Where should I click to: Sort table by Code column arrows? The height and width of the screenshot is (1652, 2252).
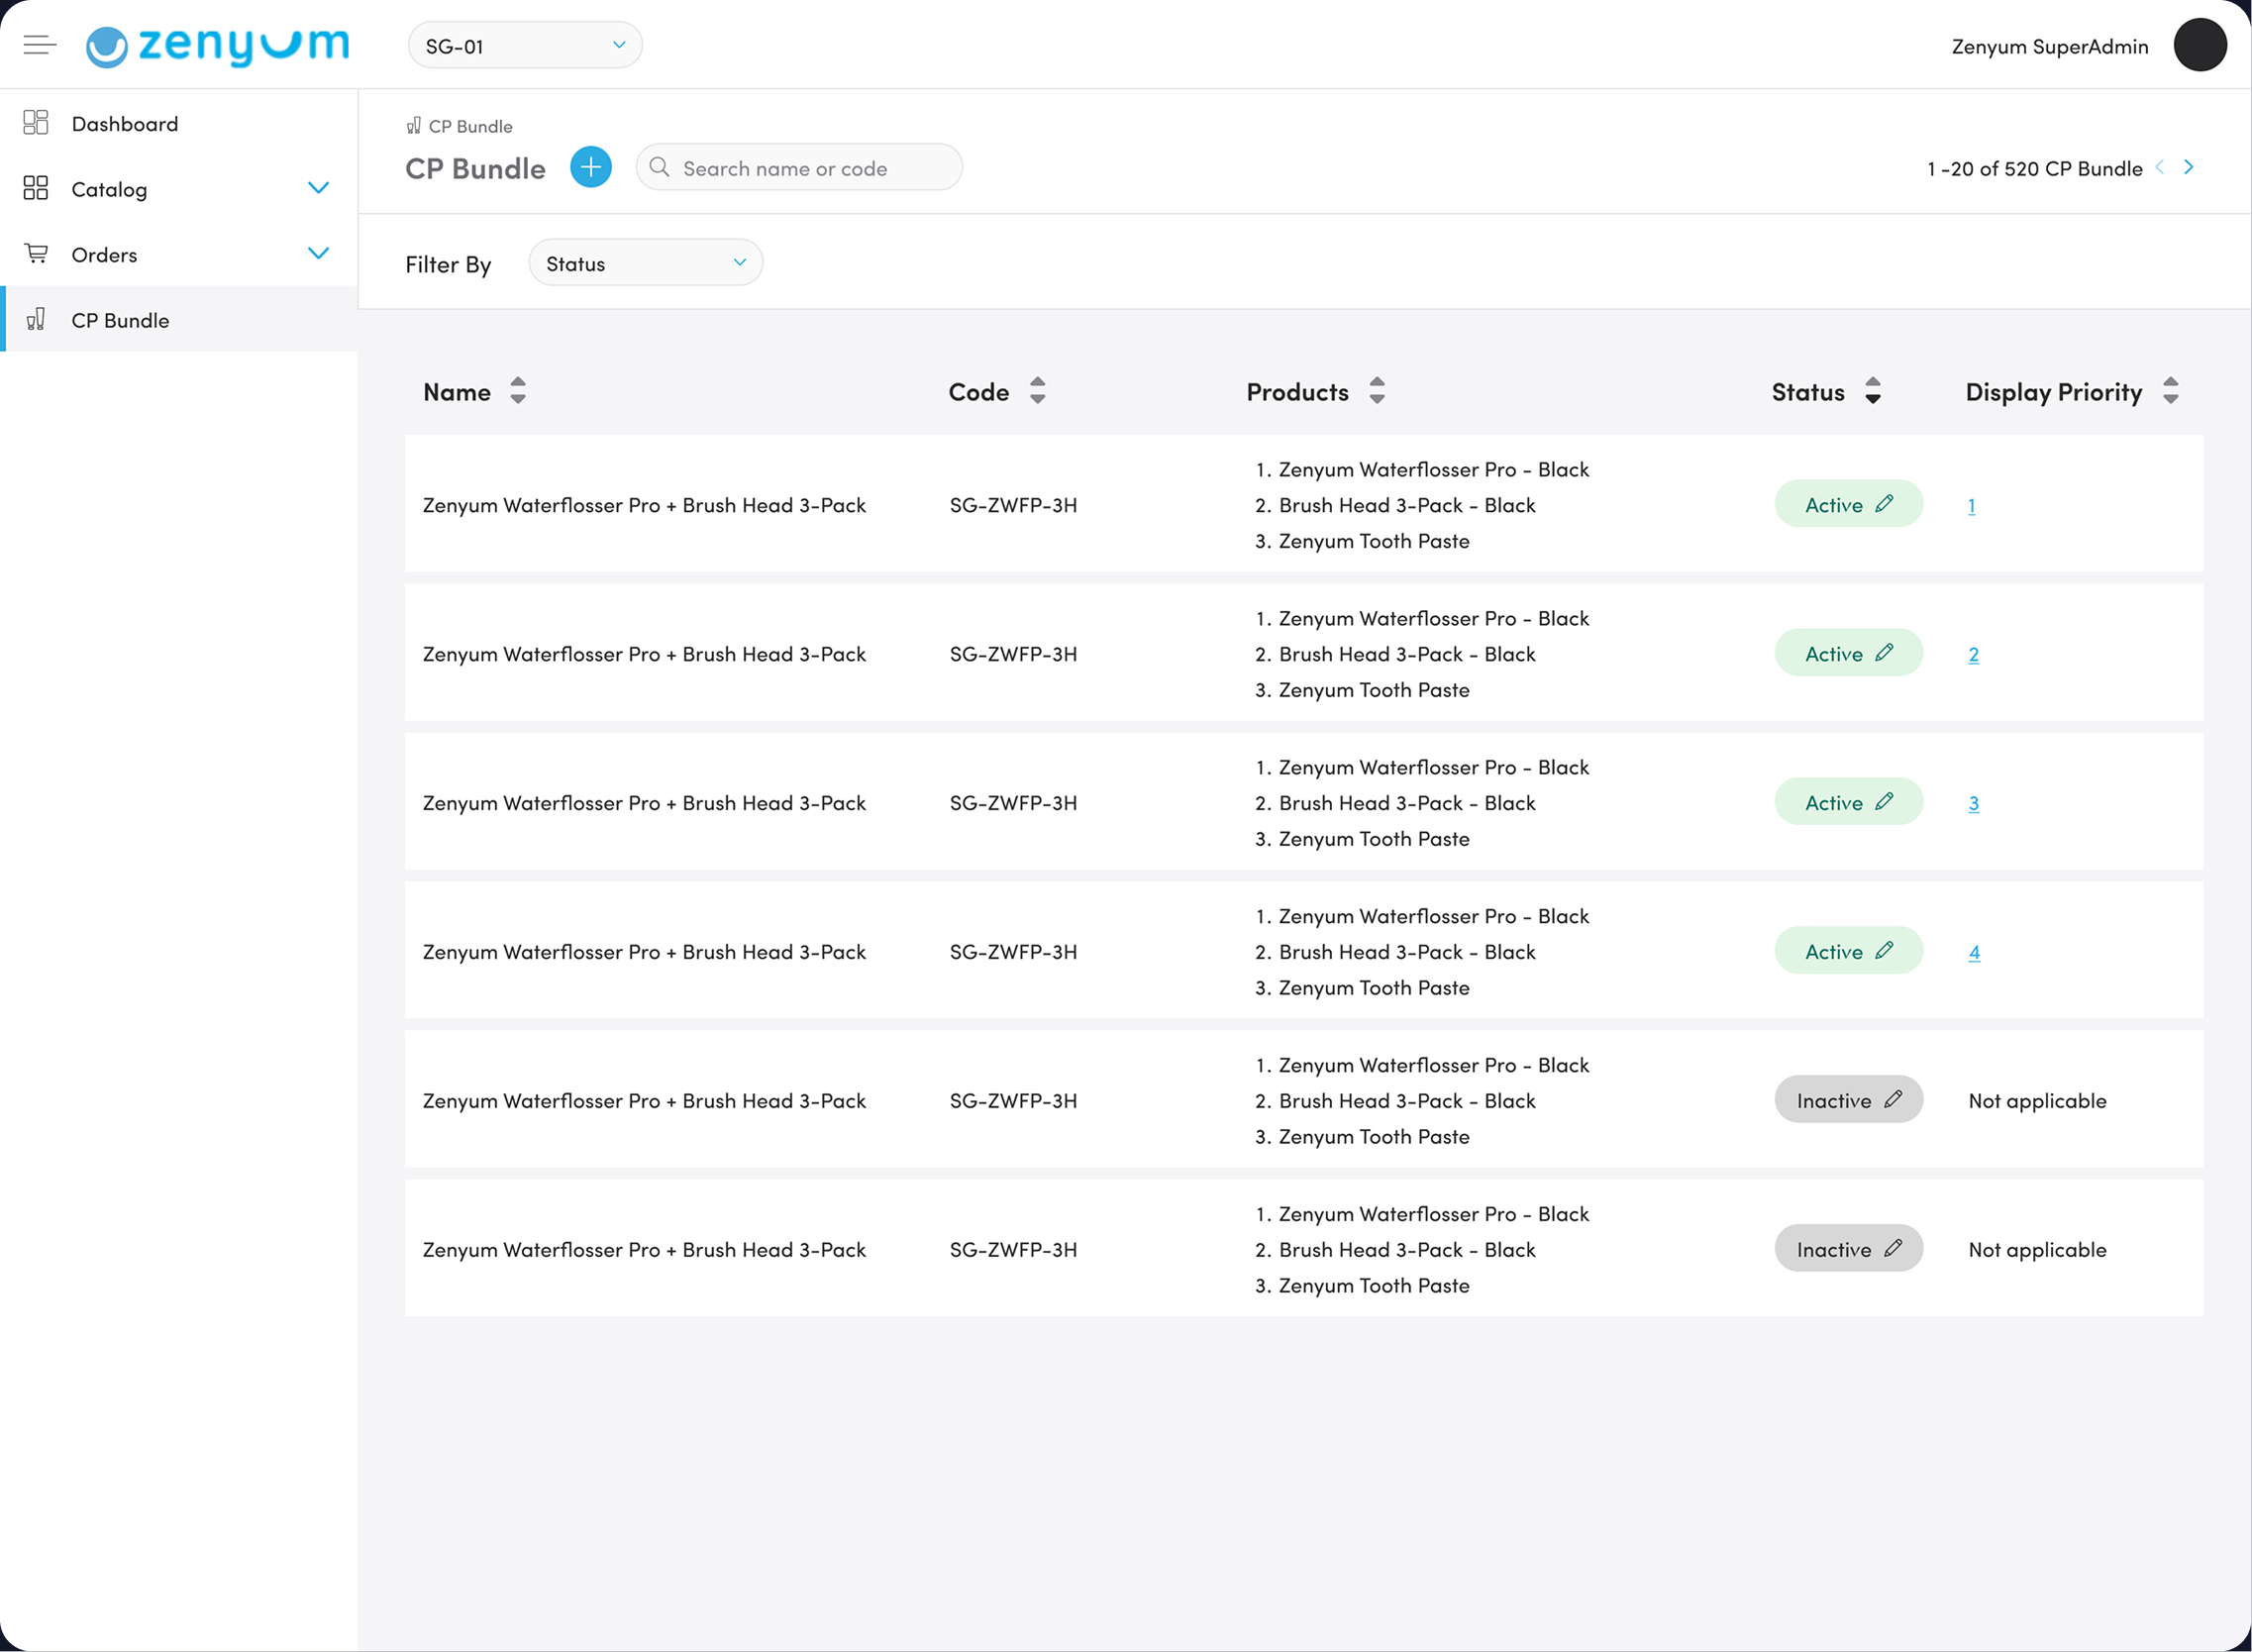tap(1037, 391)
